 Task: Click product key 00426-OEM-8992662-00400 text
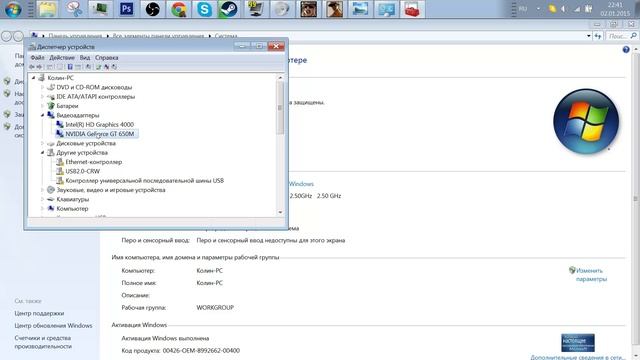(x=201, y=351)
